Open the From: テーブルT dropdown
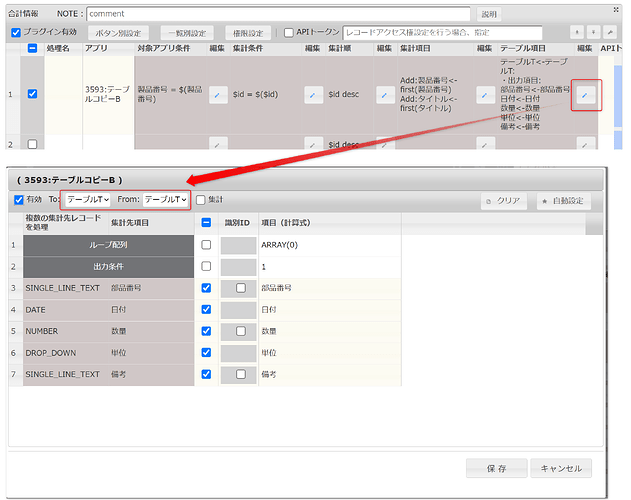This screenshot has width=631, height=500. (166, 200)
